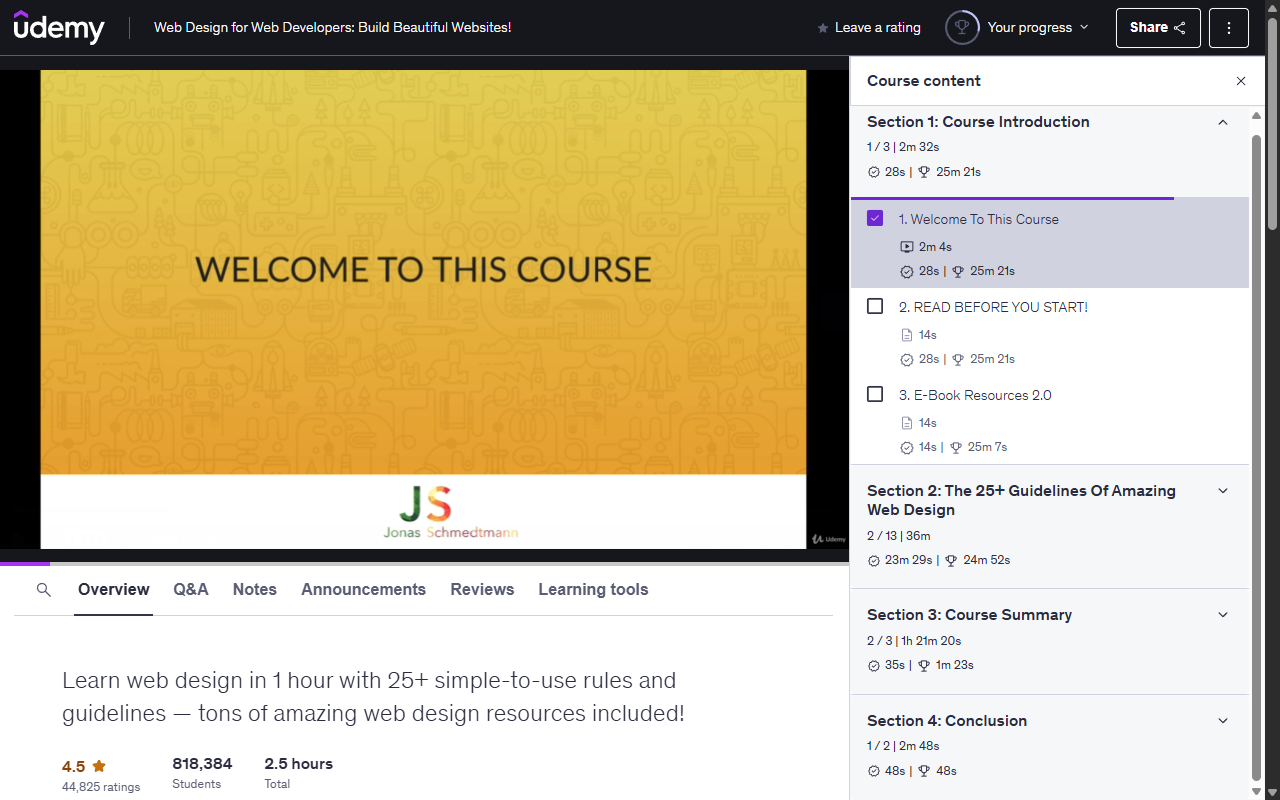This screenshot has width=1280, height=800.
Task: Click Section 1 progress 1 / 3 text
Action: 879,147
